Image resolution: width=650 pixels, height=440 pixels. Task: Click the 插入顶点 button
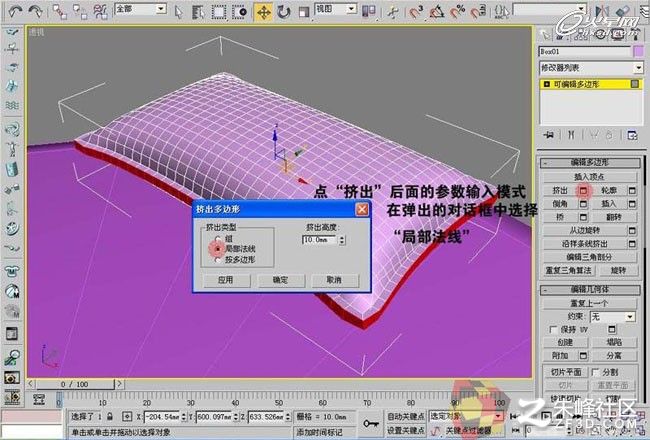click(x=589, y=177)
